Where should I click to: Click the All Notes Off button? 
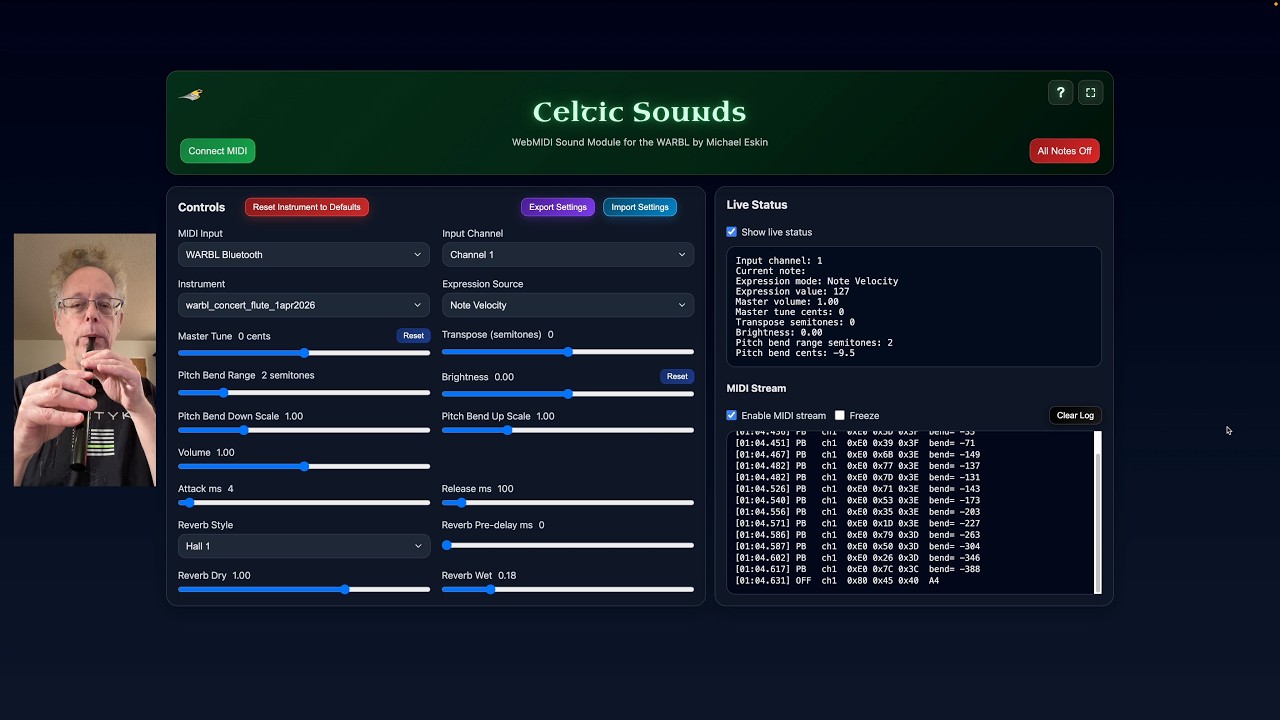pyautogui.click(x=1064, y=151)
